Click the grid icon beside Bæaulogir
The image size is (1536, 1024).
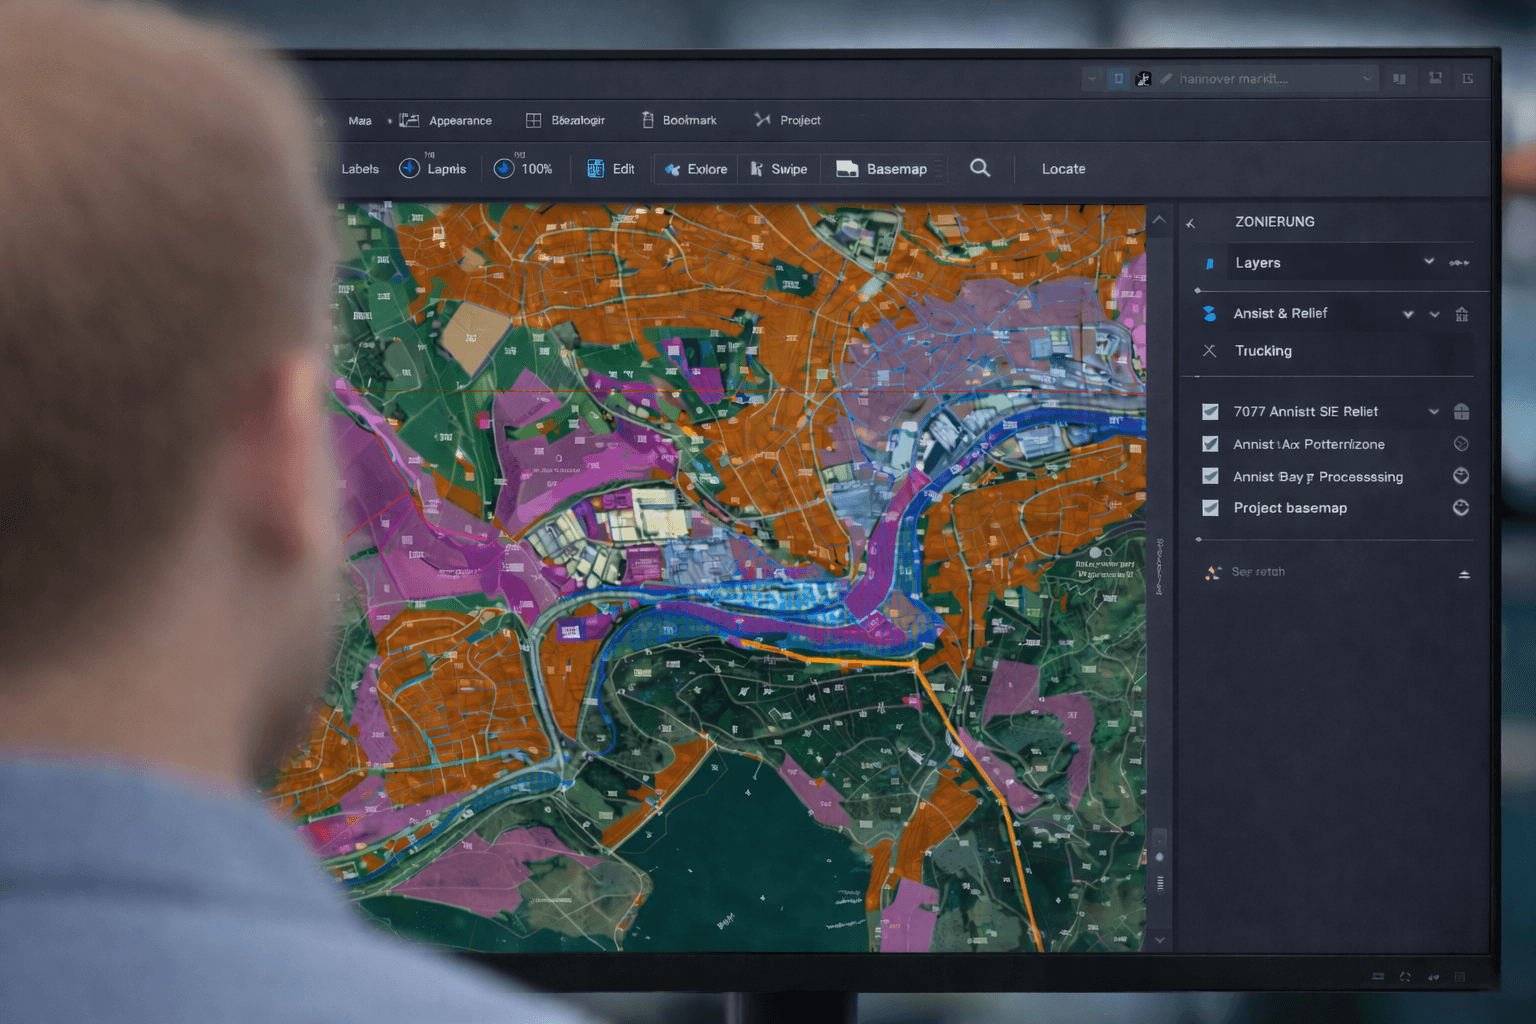click(533, 120)
